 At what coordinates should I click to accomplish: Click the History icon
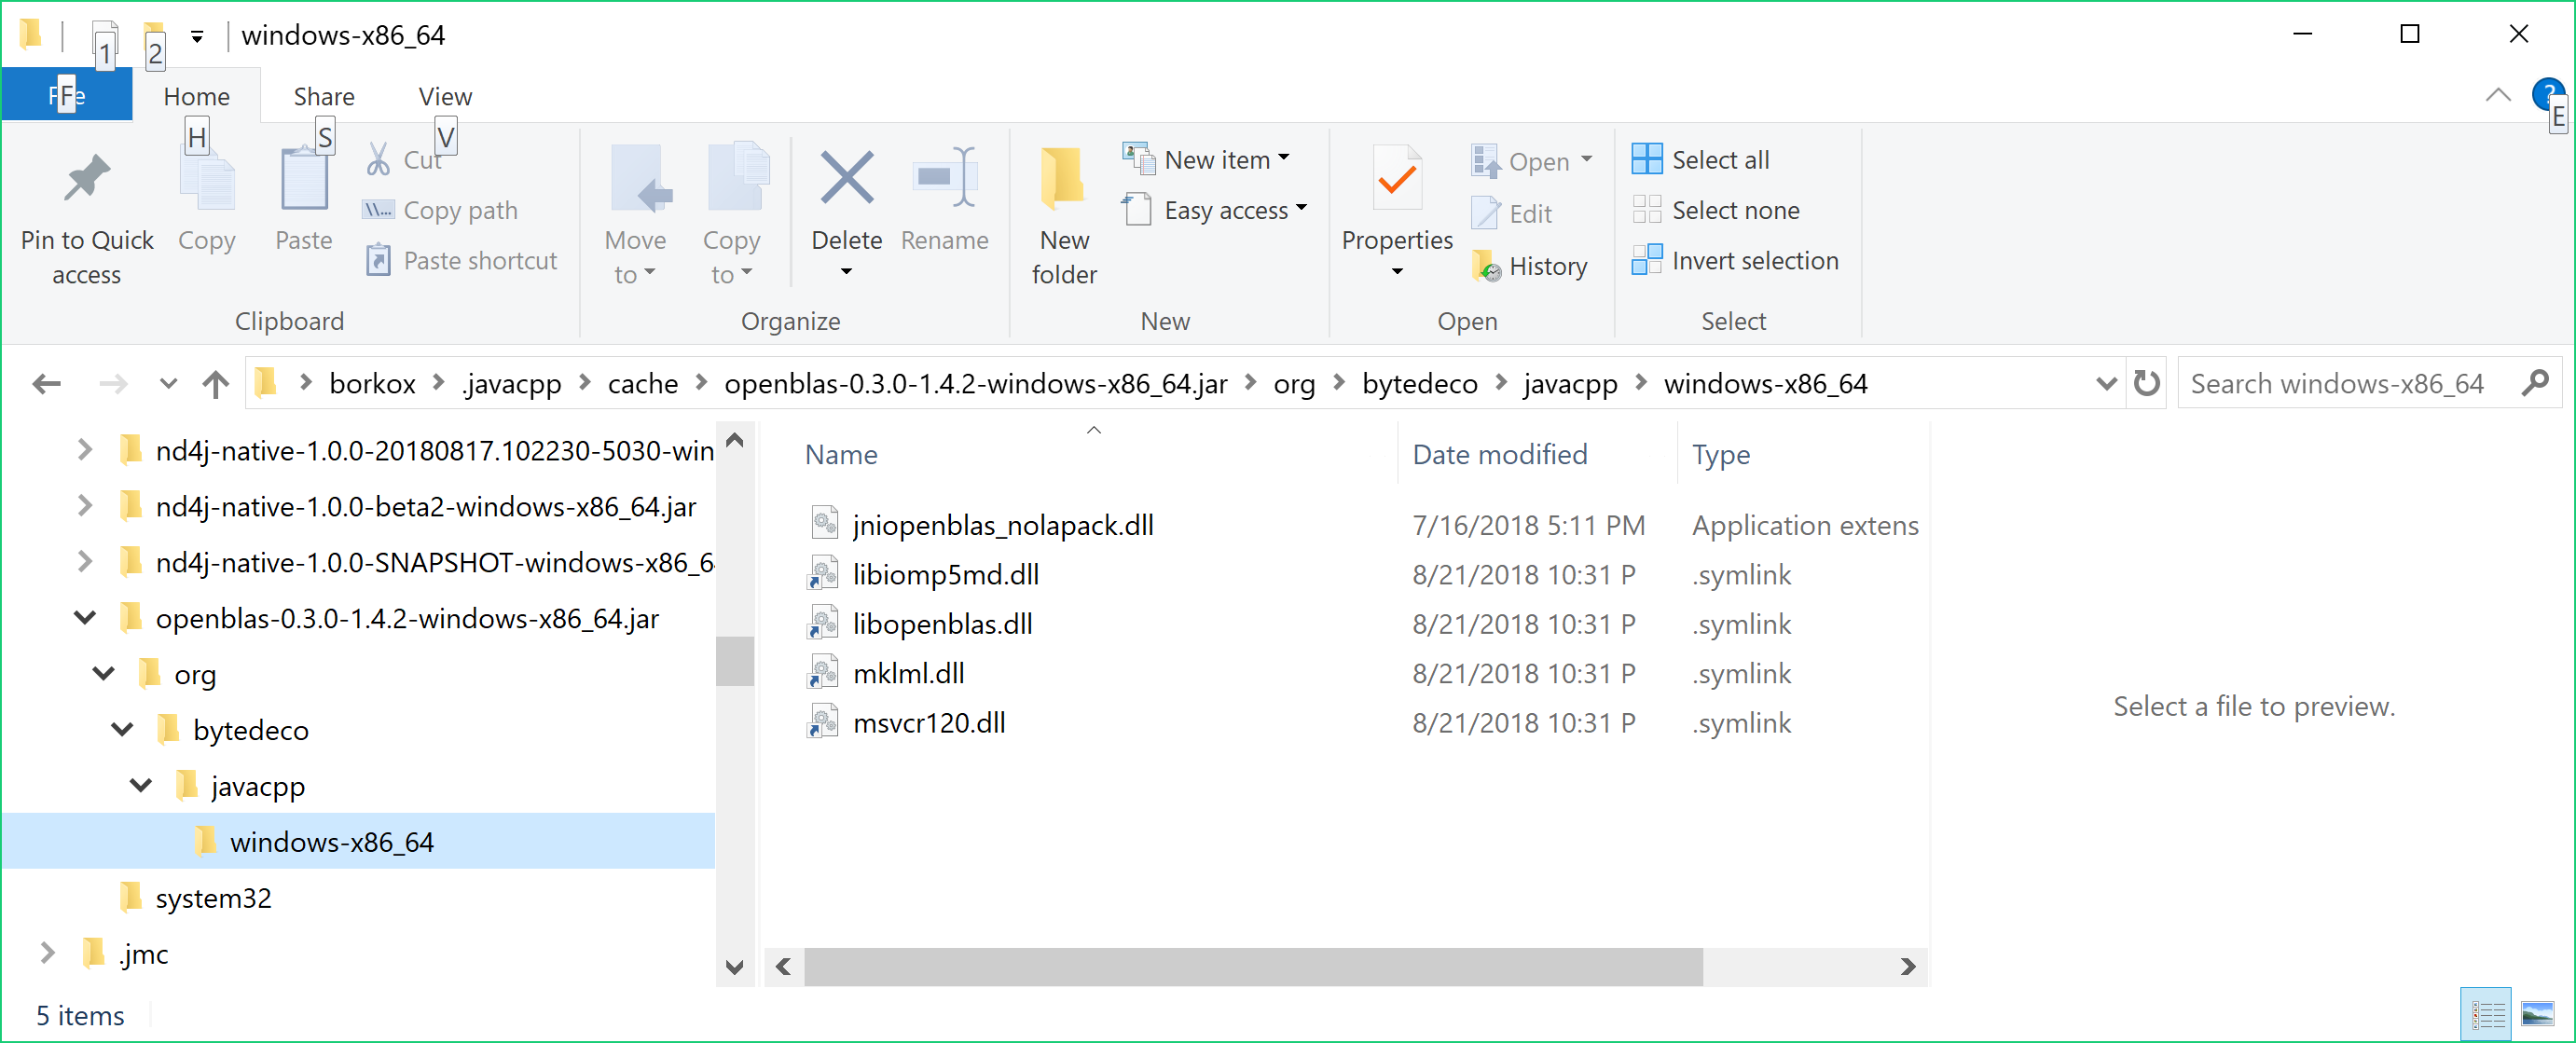point(1486,267)
